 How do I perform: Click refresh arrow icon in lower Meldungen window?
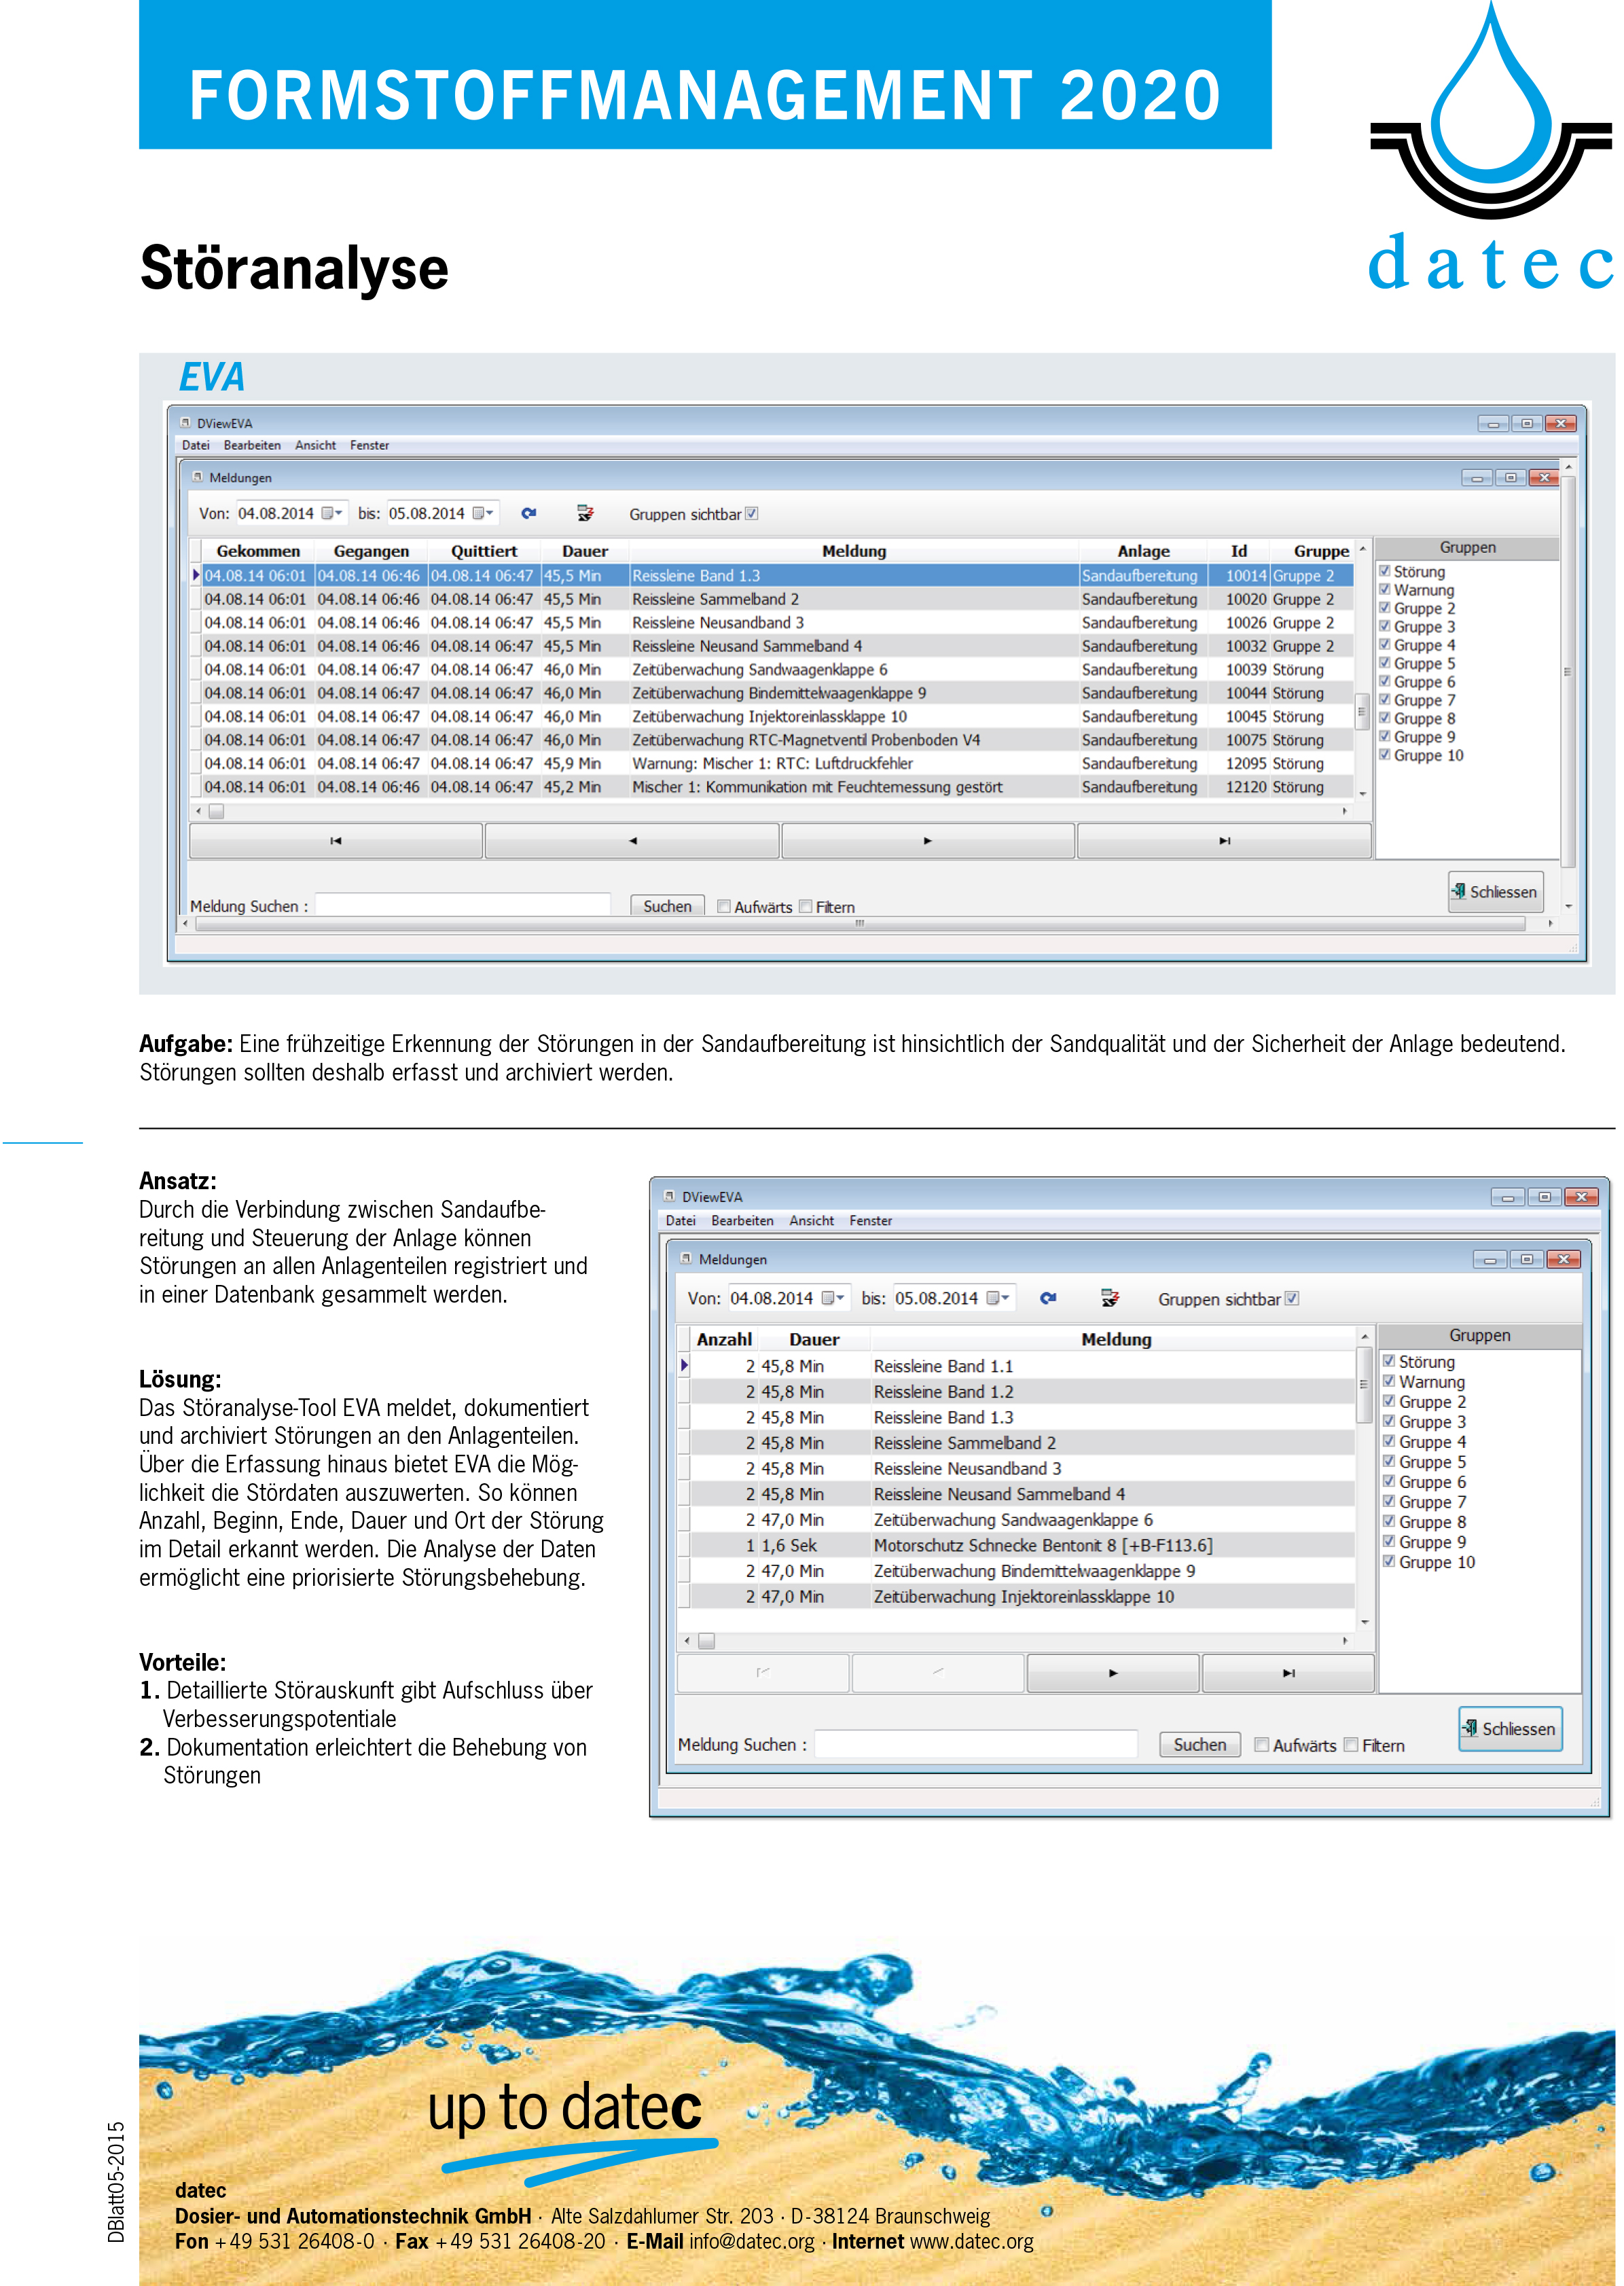1047,1298
